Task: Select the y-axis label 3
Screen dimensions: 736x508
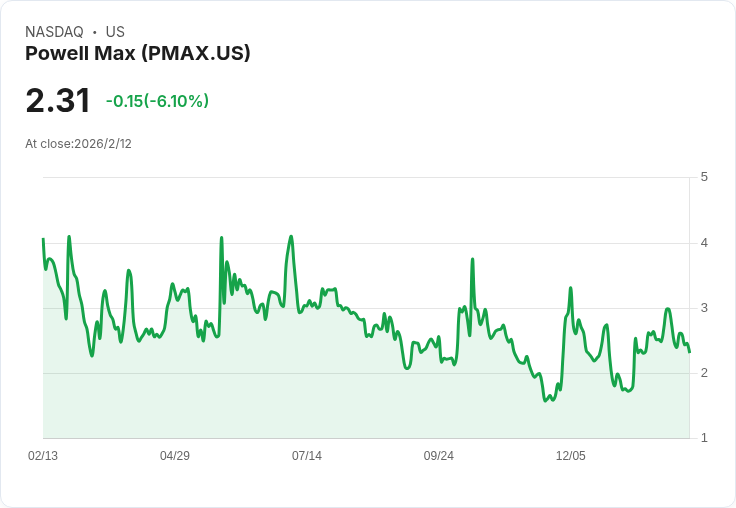Action: pos(704,308)
